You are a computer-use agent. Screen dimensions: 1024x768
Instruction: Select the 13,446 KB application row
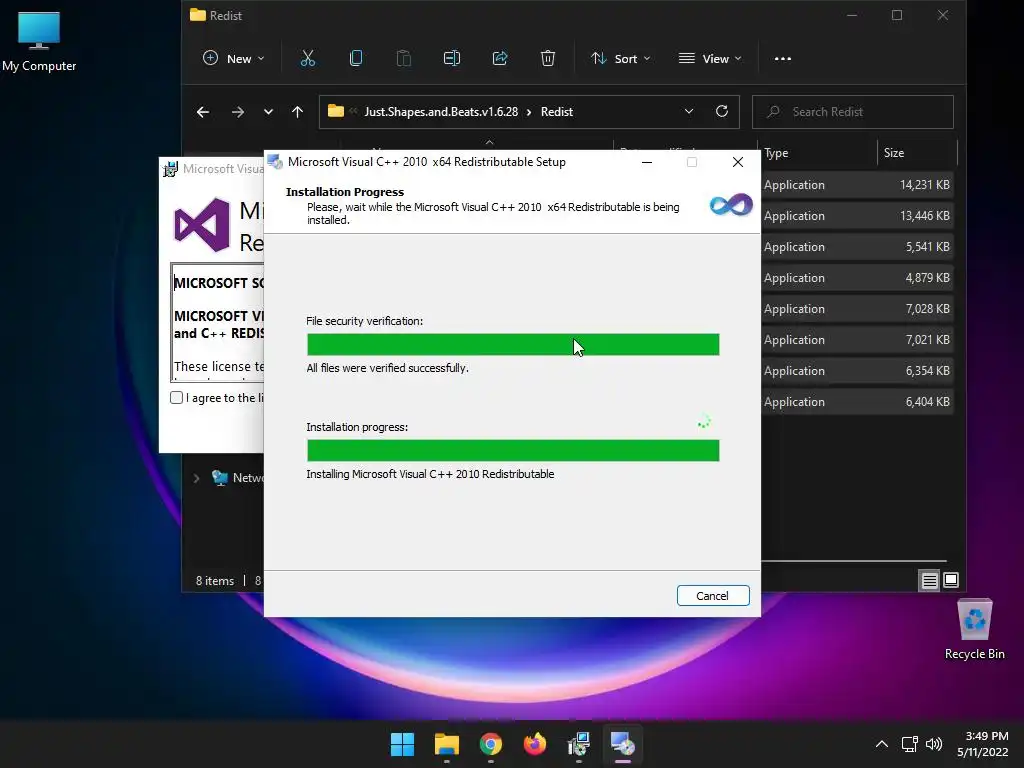pos(857,216)
